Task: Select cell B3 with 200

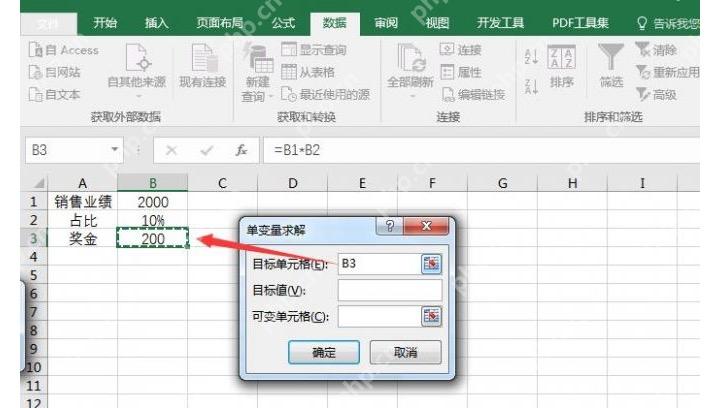Action: point(152,239)
